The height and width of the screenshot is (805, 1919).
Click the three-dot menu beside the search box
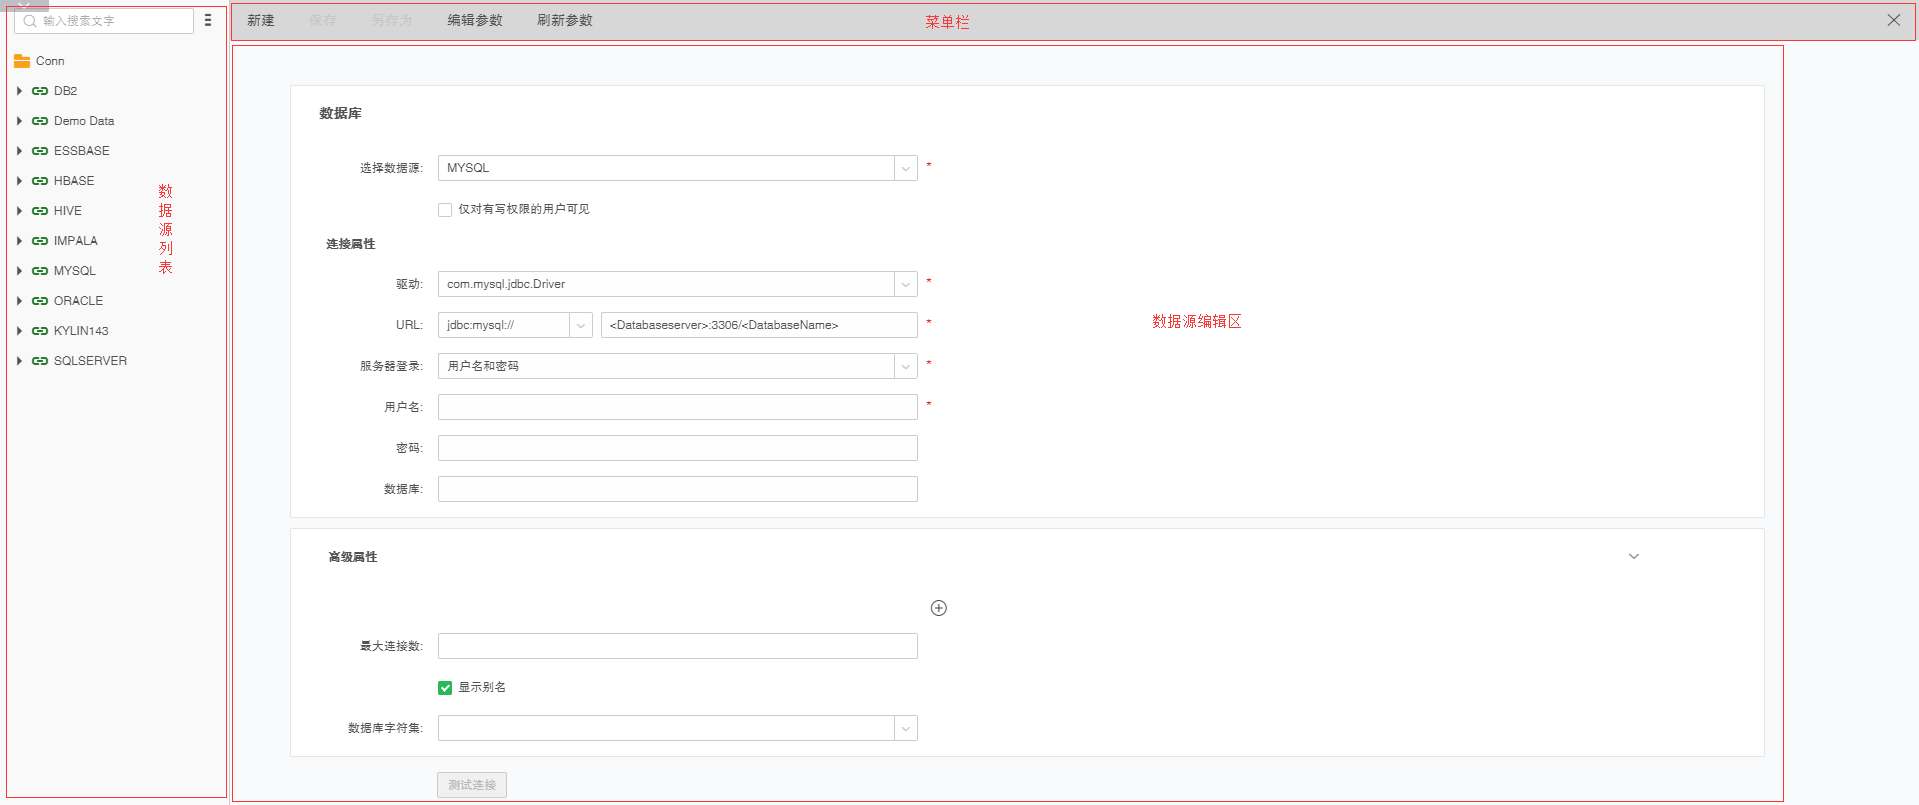coord(208,20)
